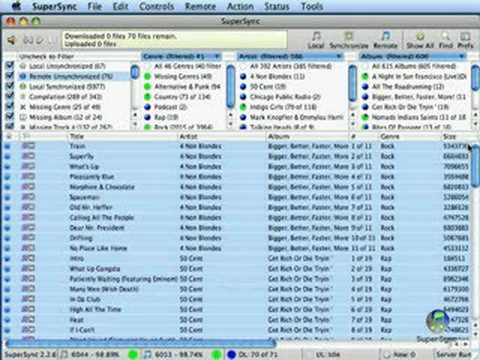The width and height of the screenshot is (480, 360).
Task: Click the green dot beside Alternative & Punk
Action: tap(147, 87)
